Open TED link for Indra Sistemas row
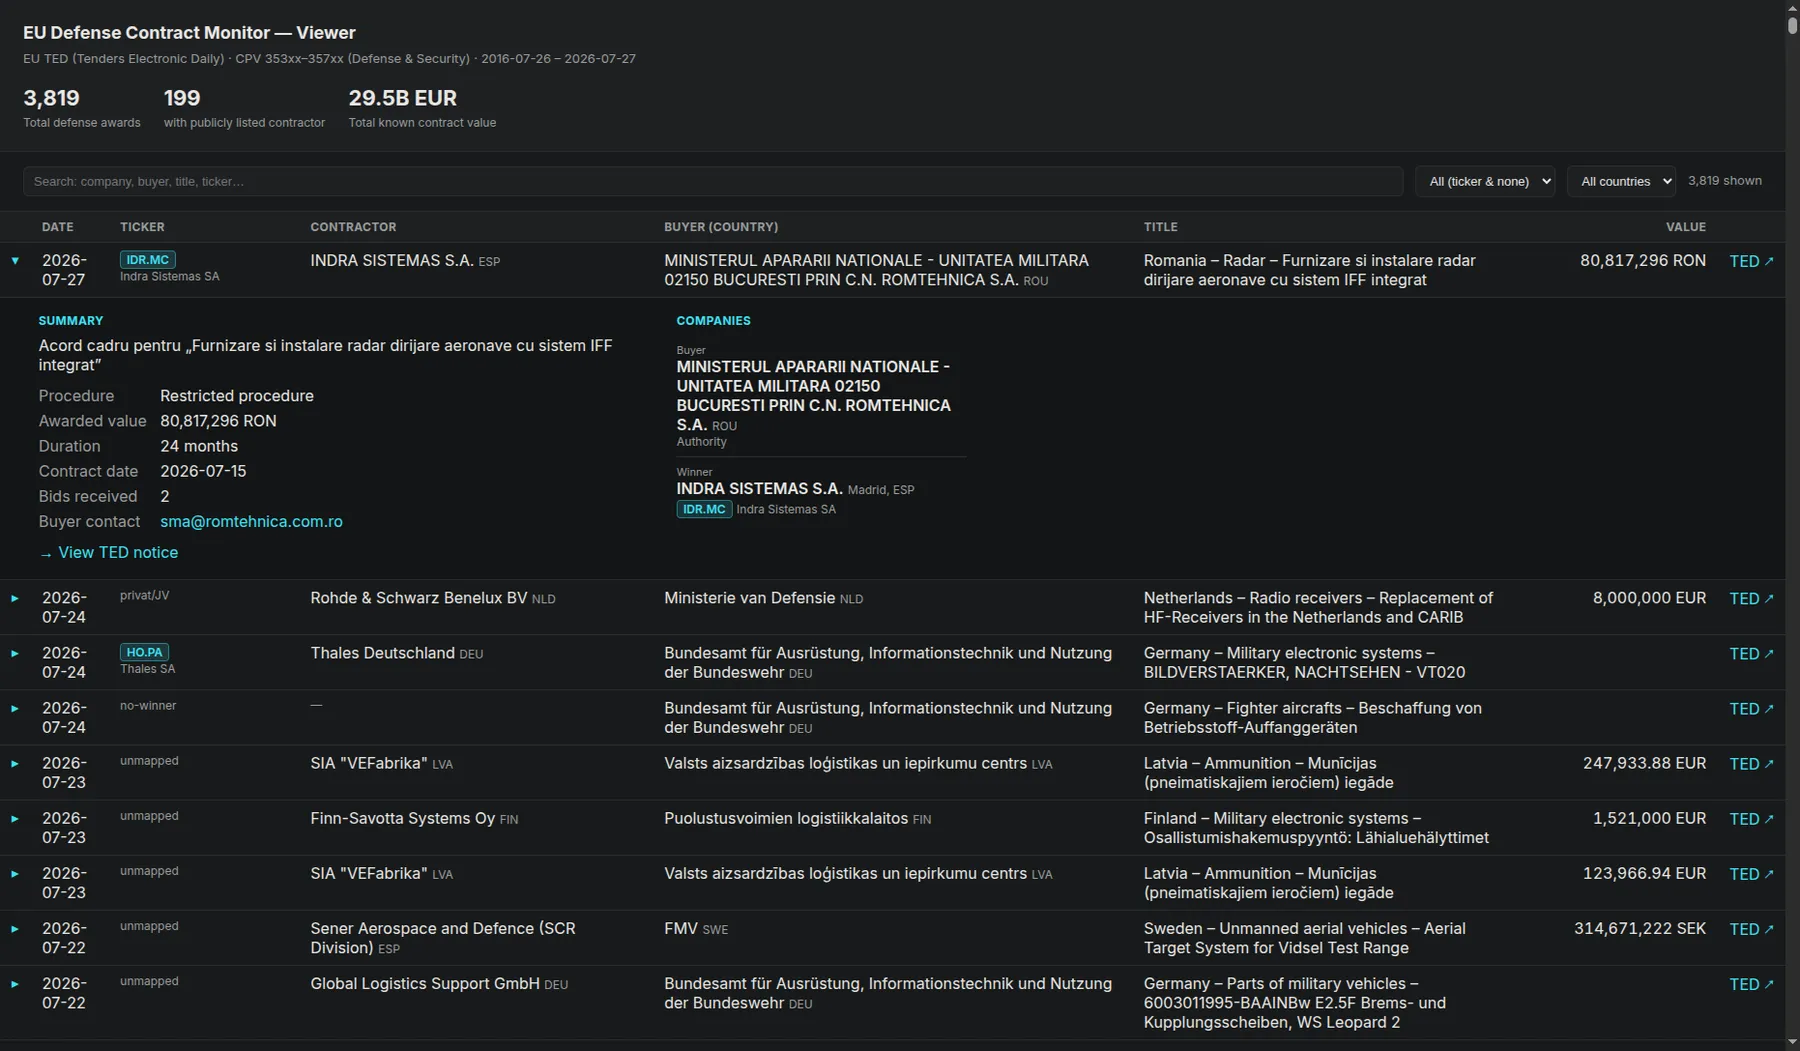This screenshot has width=1800, height=1051. point(1751,261)
